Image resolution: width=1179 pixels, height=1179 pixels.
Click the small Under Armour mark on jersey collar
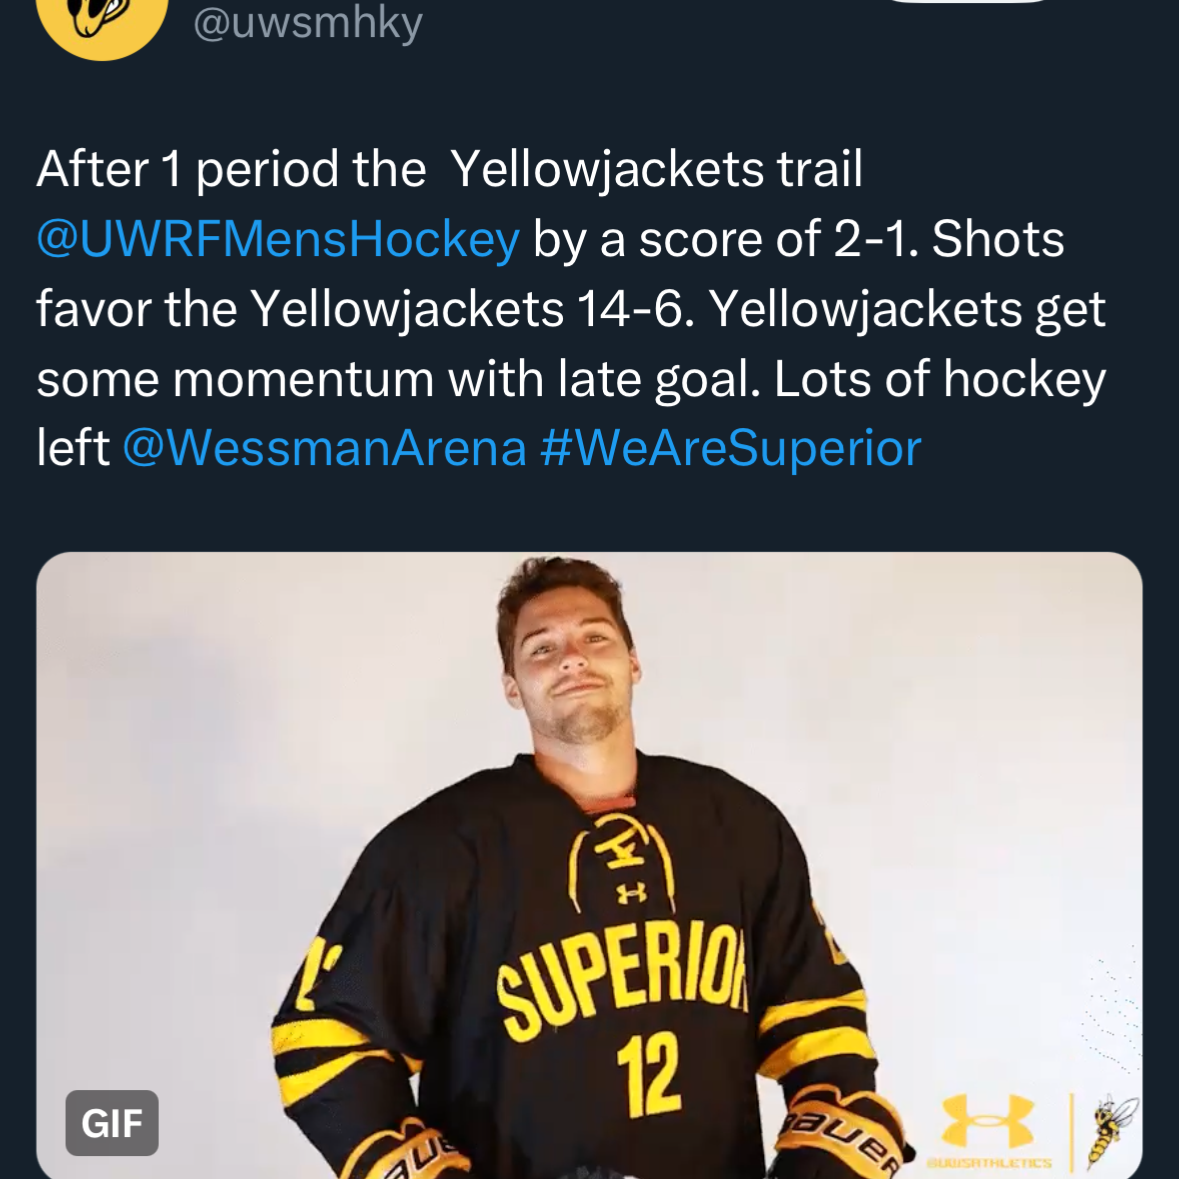[x=631, y=893]
